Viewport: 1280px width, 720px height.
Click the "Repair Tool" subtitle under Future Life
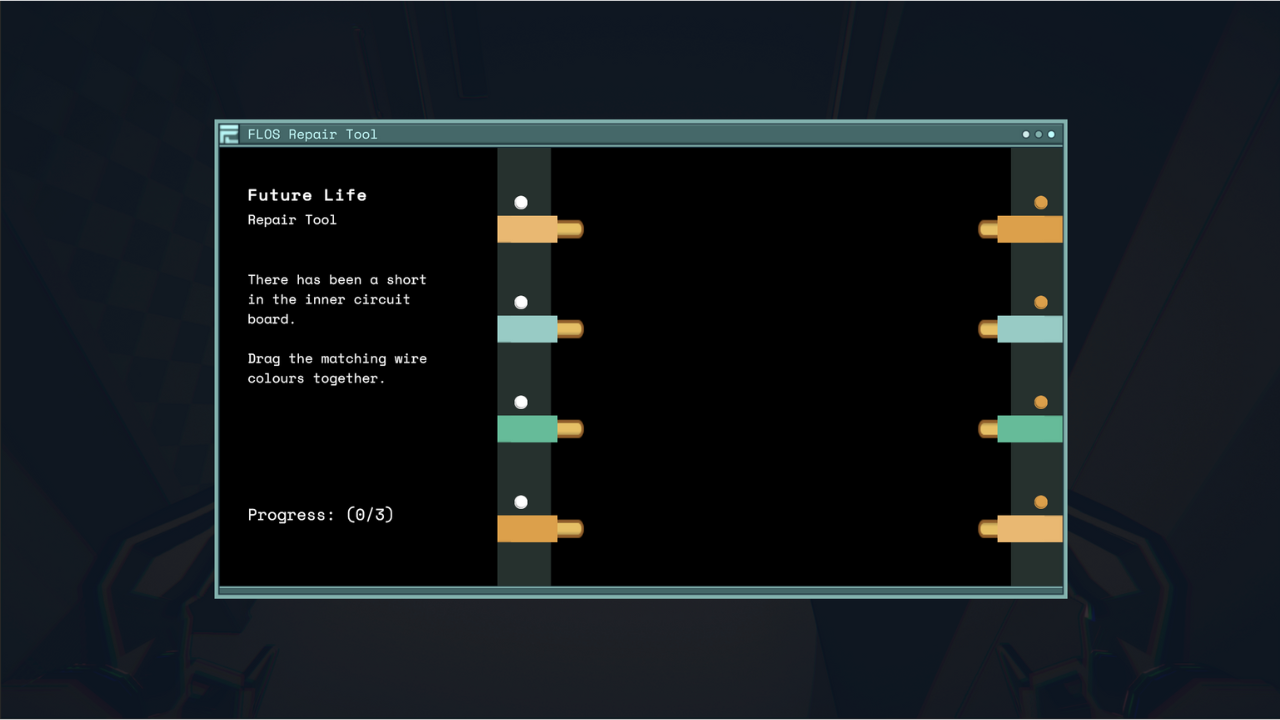pyautogui.click(x=292, y=220)
